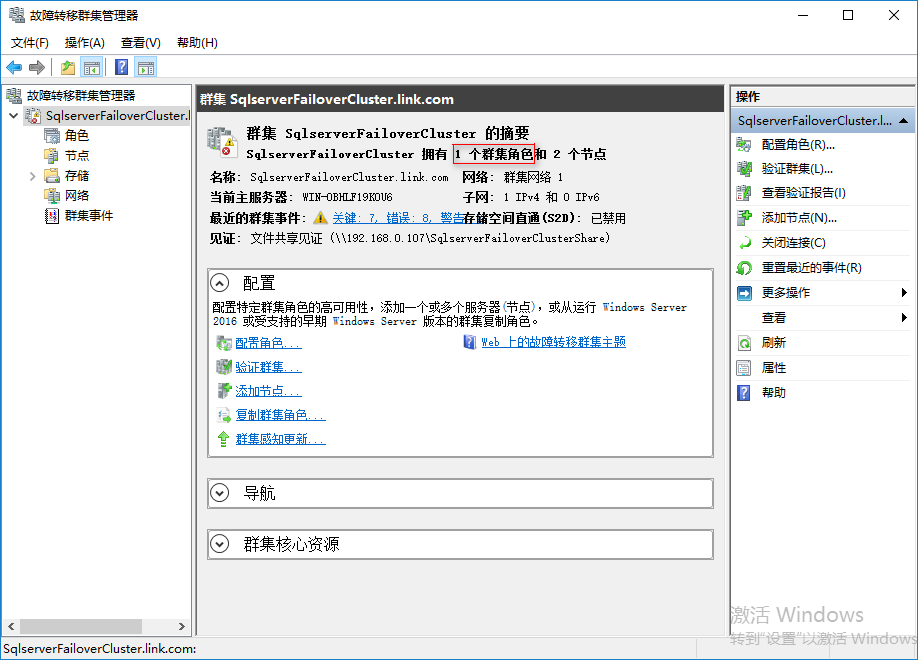Click the 添加节点(N) icon in actions pane
Screen dimensions: 918x660
click(744, 218)
